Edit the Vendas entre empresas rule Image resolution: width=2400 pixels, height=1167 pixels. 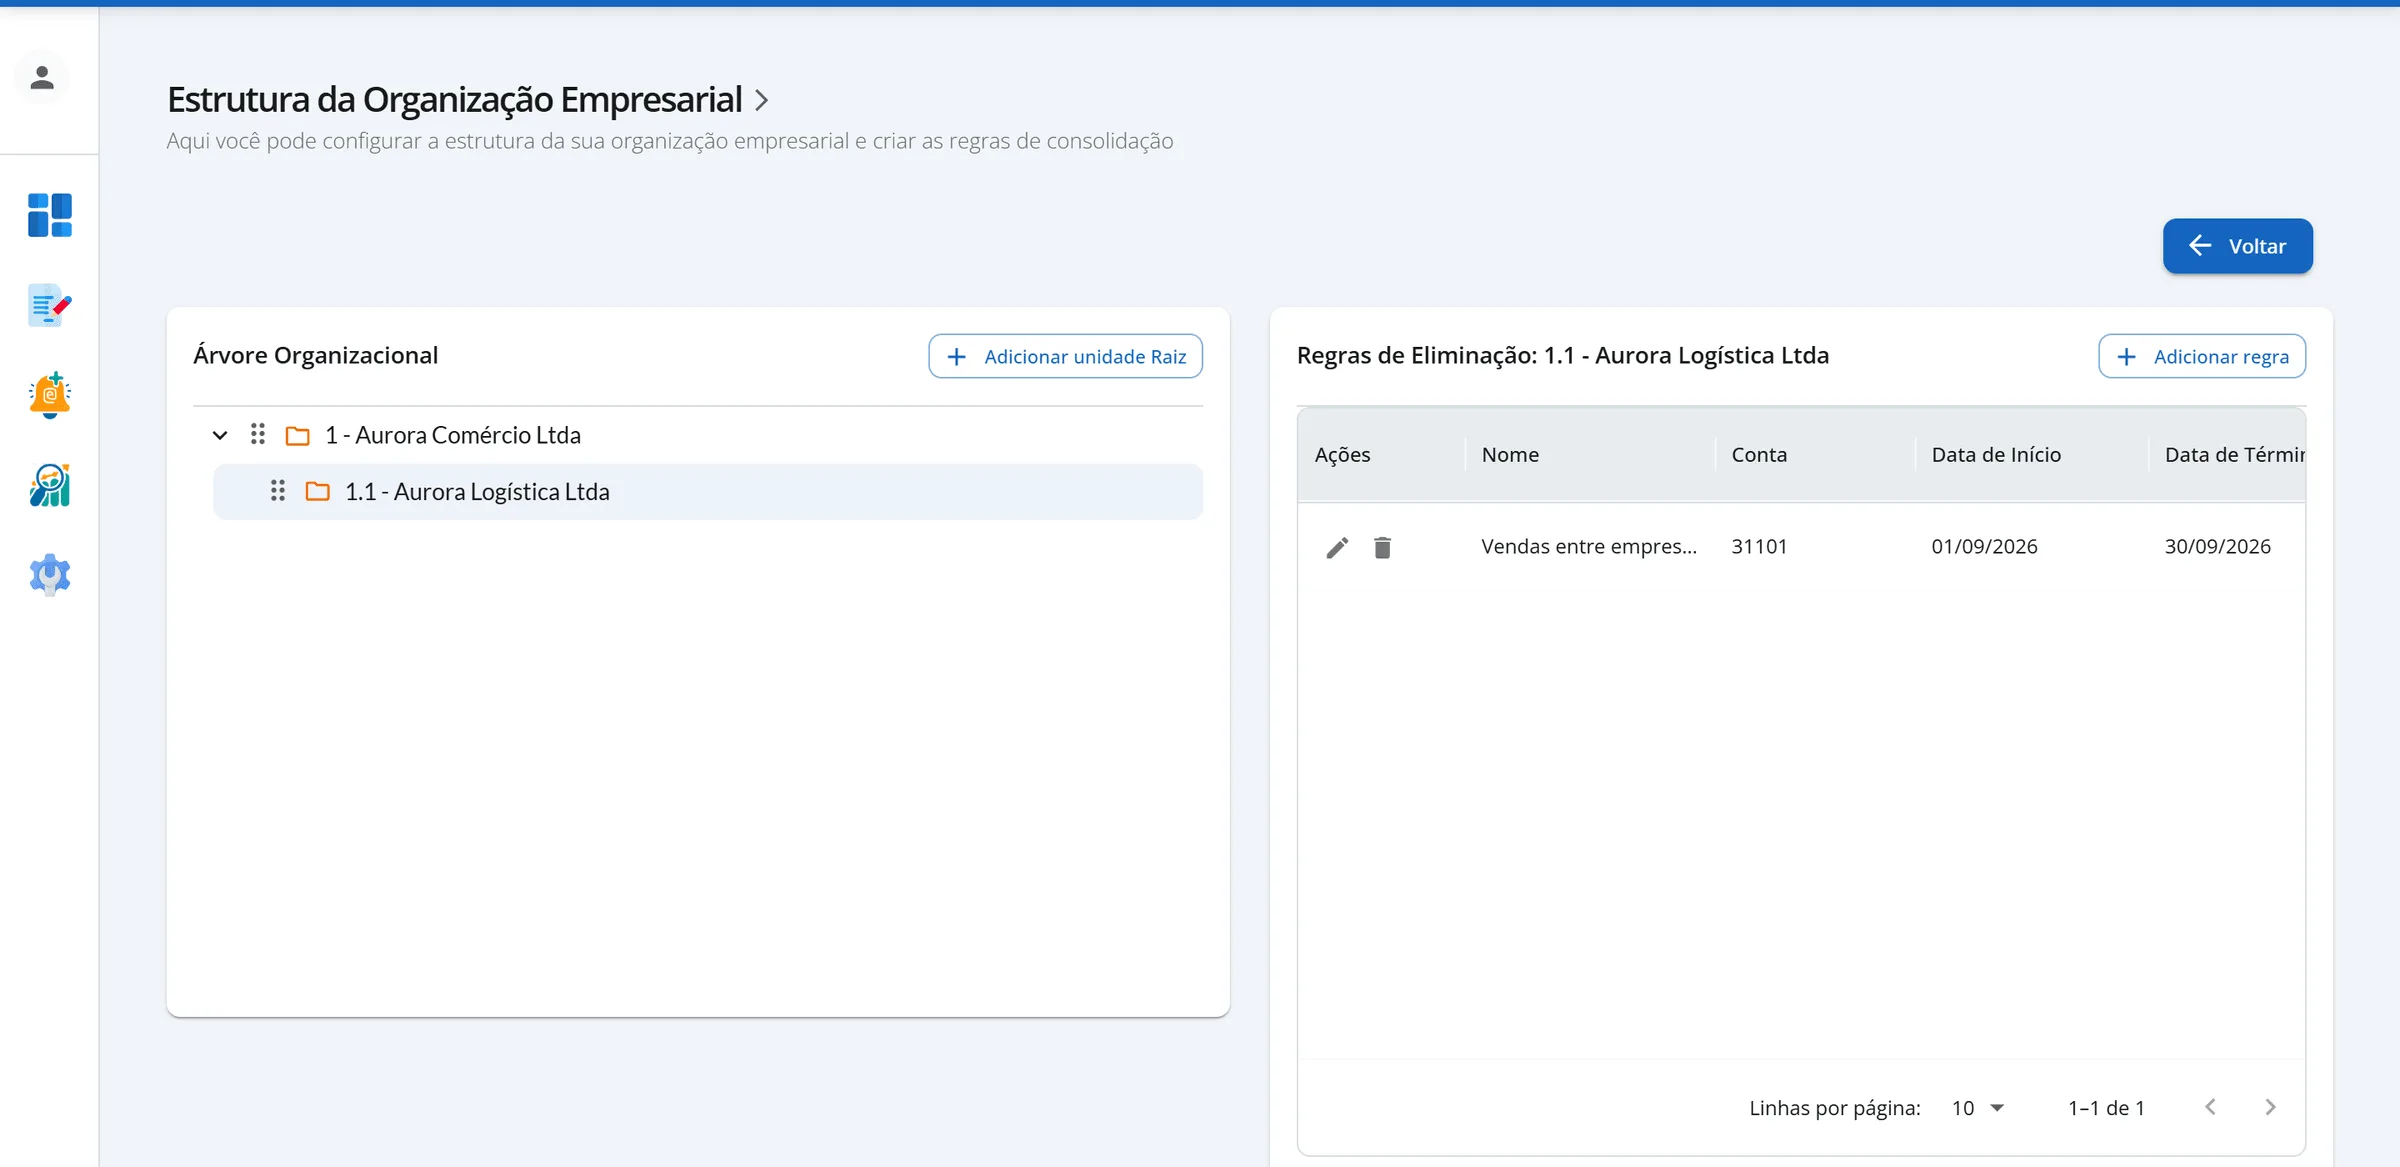[x=1337, y=547]
